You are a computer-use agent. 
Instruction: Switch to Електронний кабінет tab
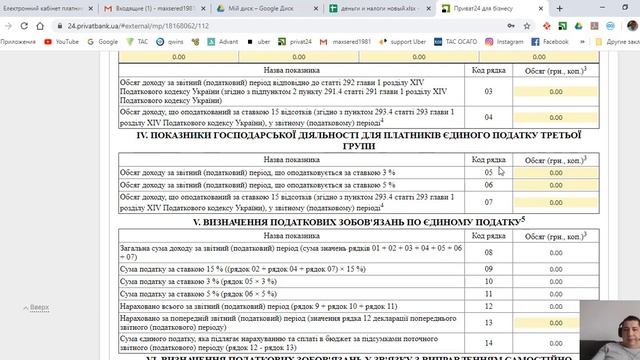point(48,8)
